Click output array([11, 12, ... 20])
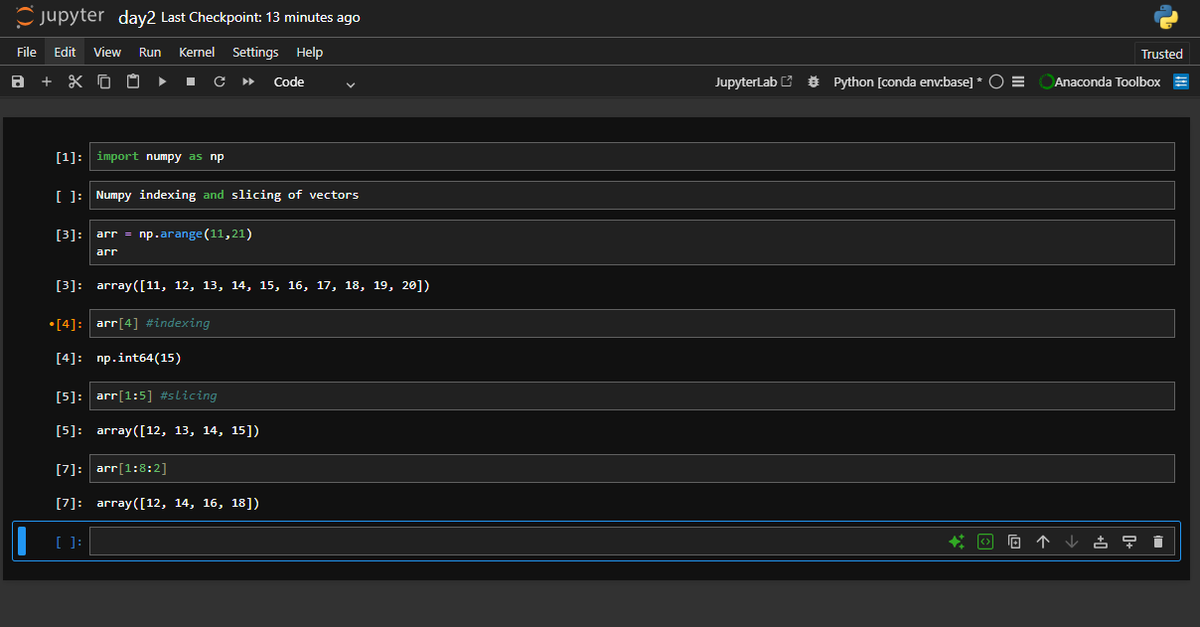 pos(263,286)
